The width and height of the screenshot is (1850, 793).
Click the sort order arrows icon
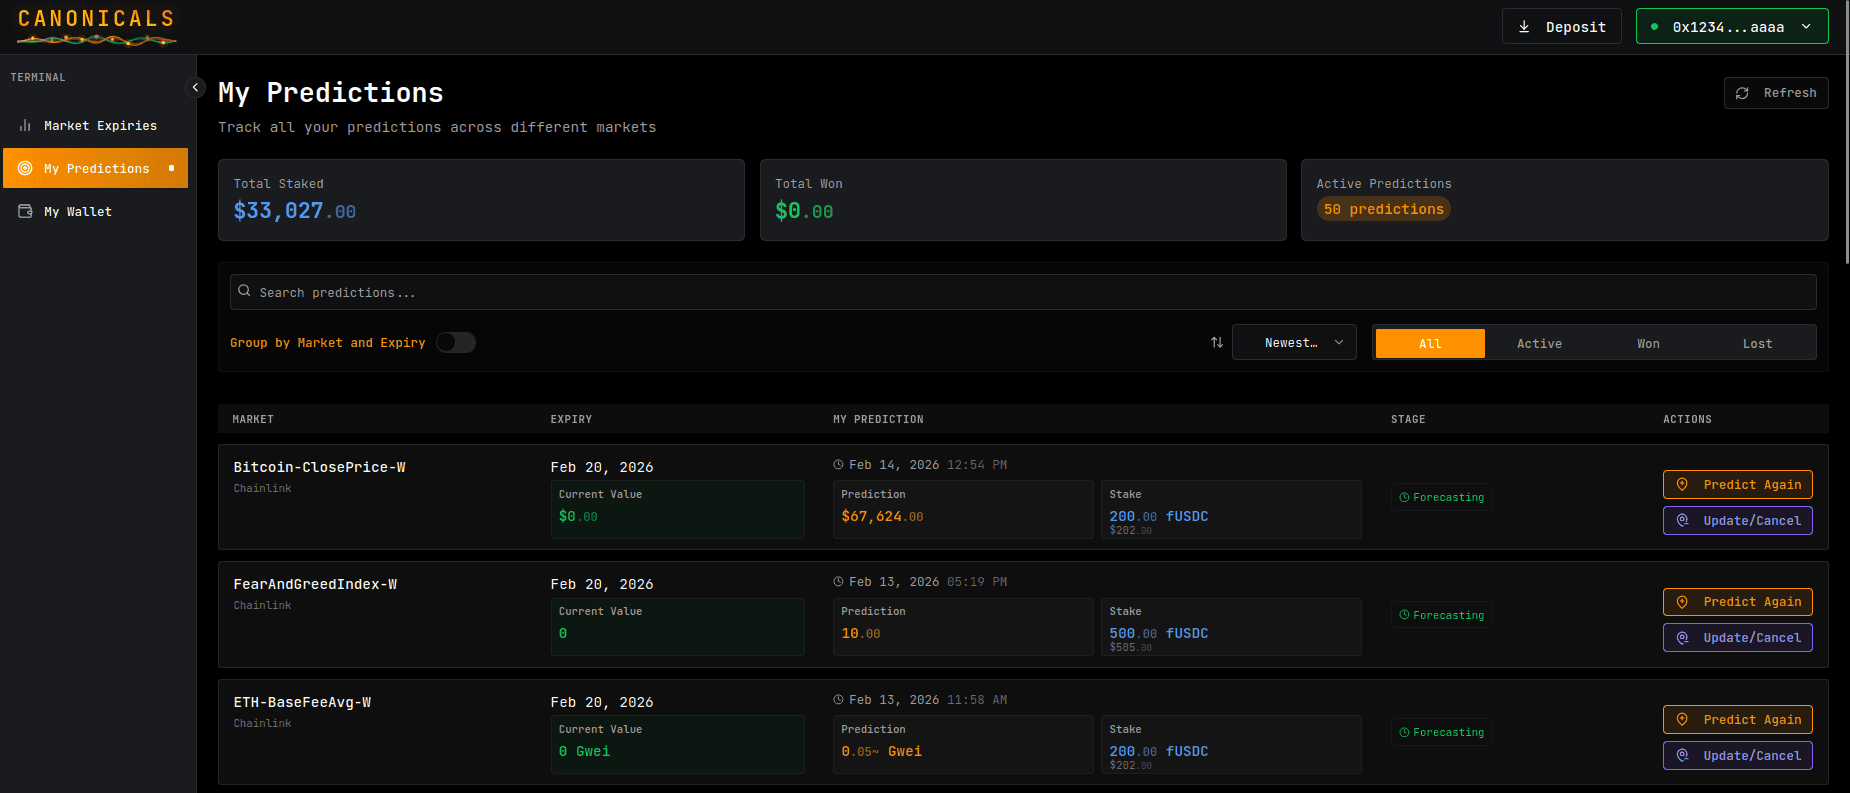pos(1217,343)
